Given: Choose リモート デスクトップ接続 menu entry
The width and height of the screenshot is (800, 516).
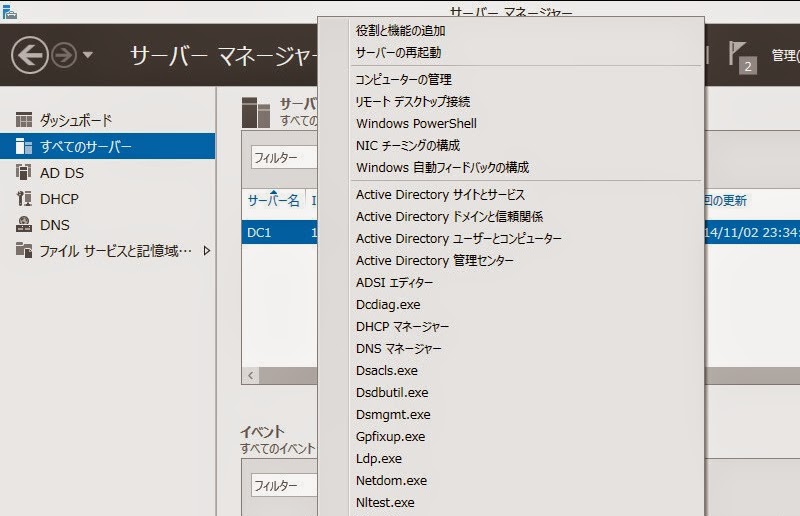Looking at the screenshot, I should (413, 102).
